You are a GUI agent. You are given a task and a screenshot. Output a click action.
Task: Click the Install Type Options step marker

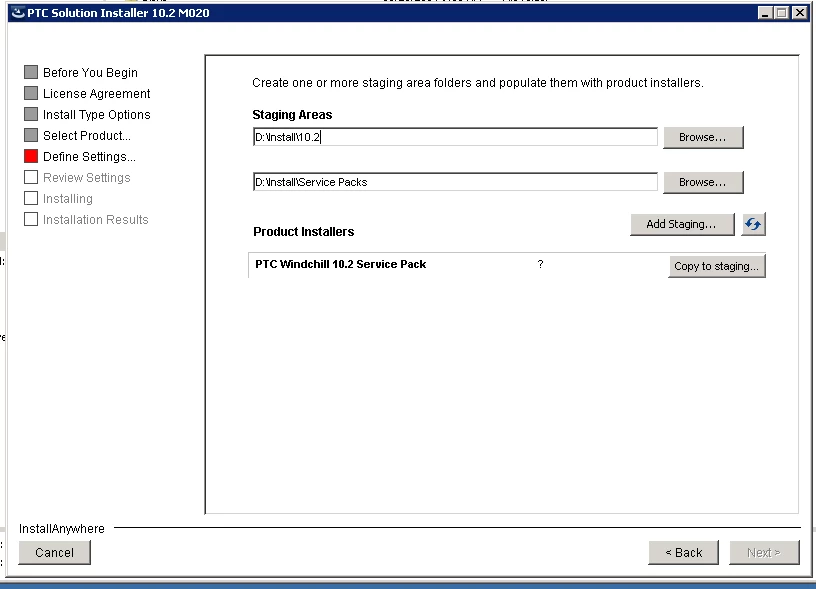coord(31,114)
